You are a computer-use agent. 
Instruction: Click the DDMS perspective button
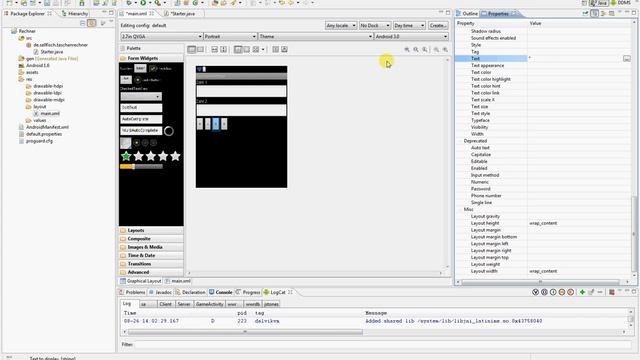[x=621, y=3]
